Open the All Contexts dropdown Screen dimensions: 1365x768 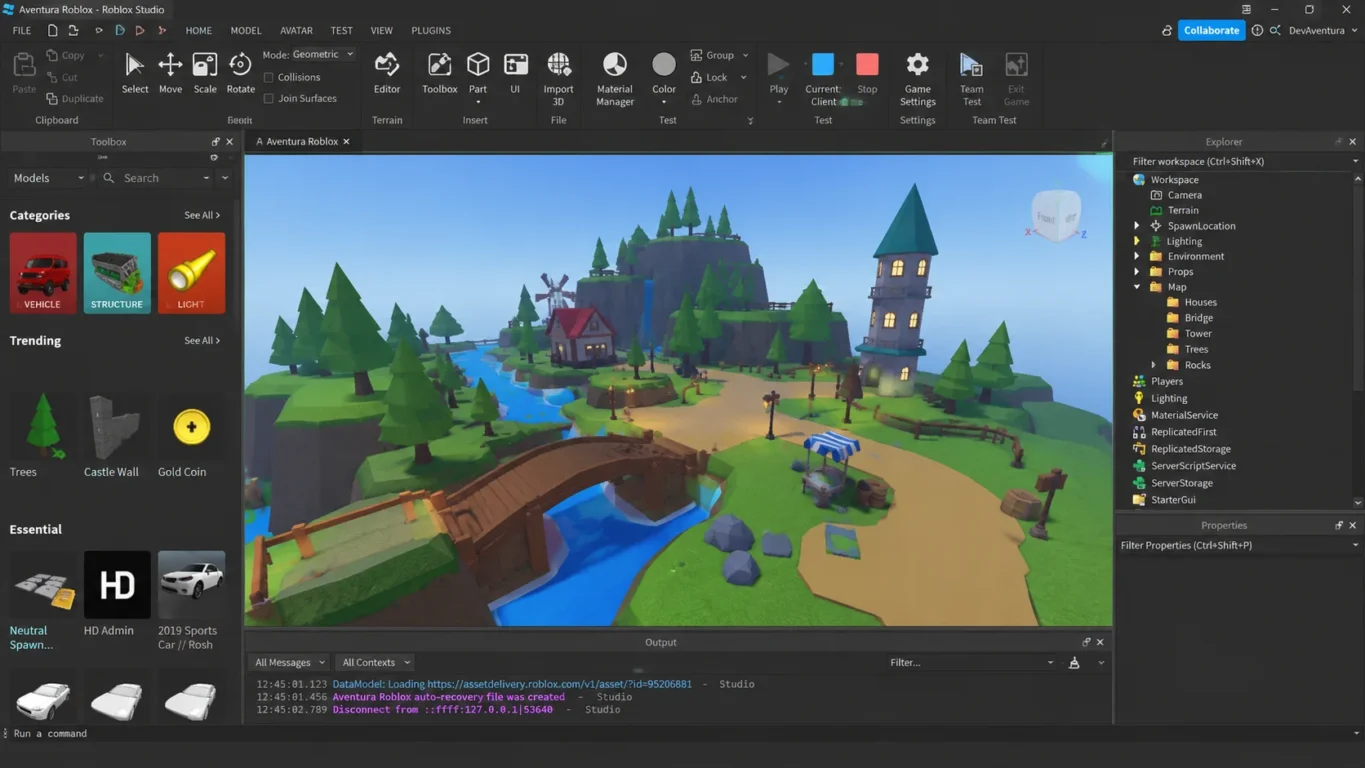point(375,662)
